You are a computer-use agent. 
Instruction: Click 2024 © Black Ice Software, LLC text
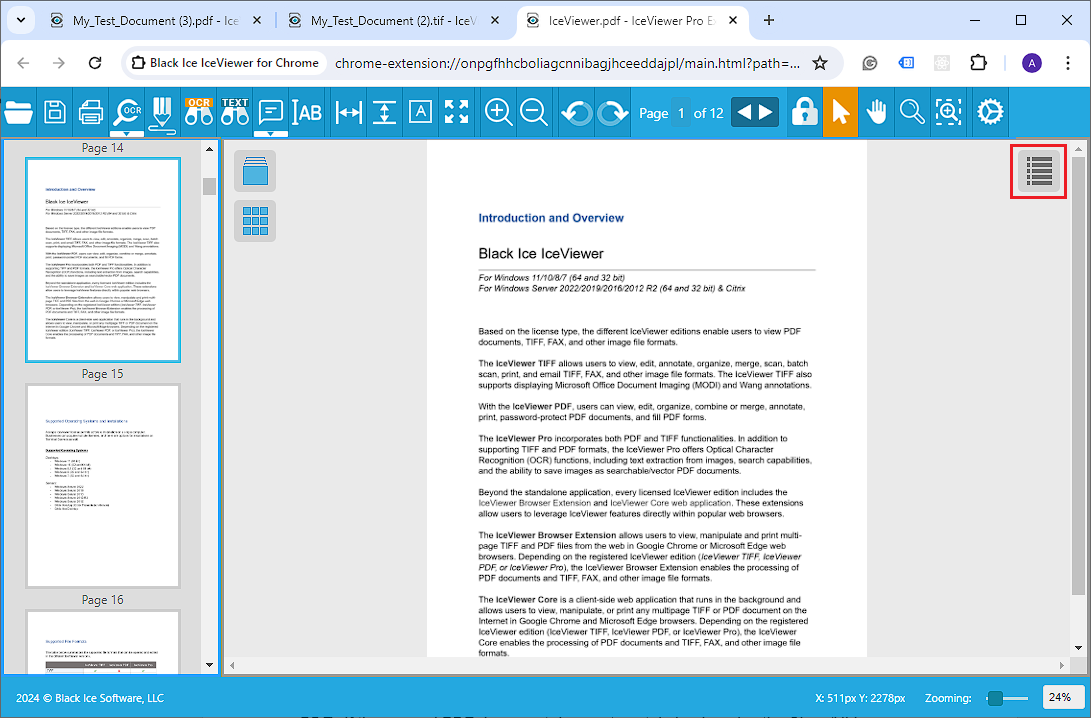[90, 698]
